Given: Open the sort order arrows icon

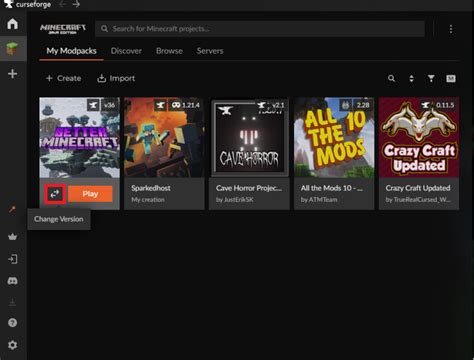Looking at the screenshot, I should [411, 78].
